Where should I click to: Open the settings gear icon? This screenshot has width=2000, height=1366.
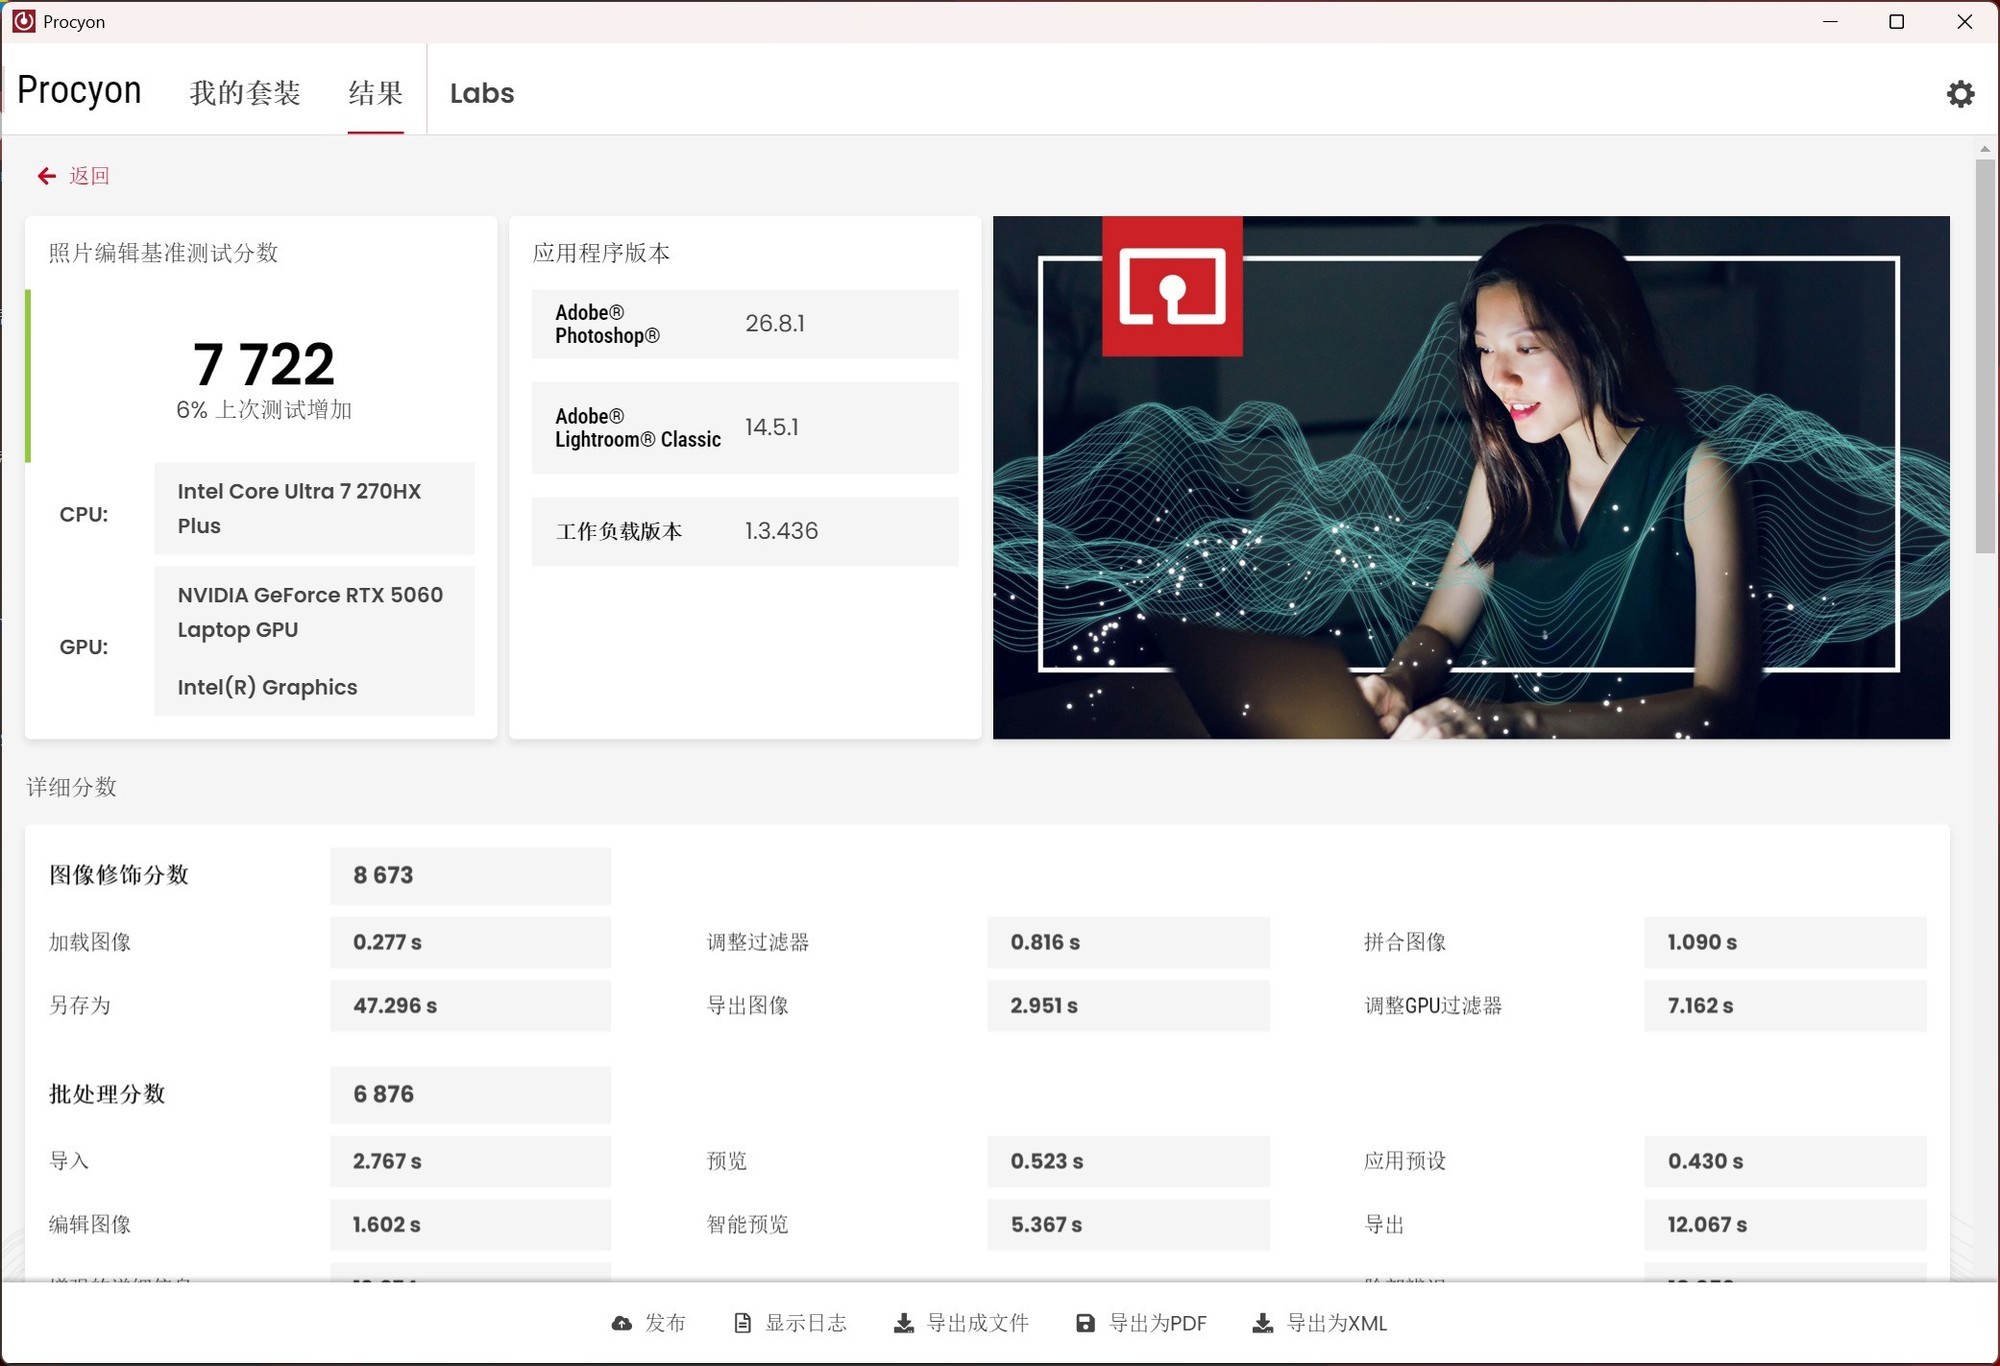point(1960,94)
